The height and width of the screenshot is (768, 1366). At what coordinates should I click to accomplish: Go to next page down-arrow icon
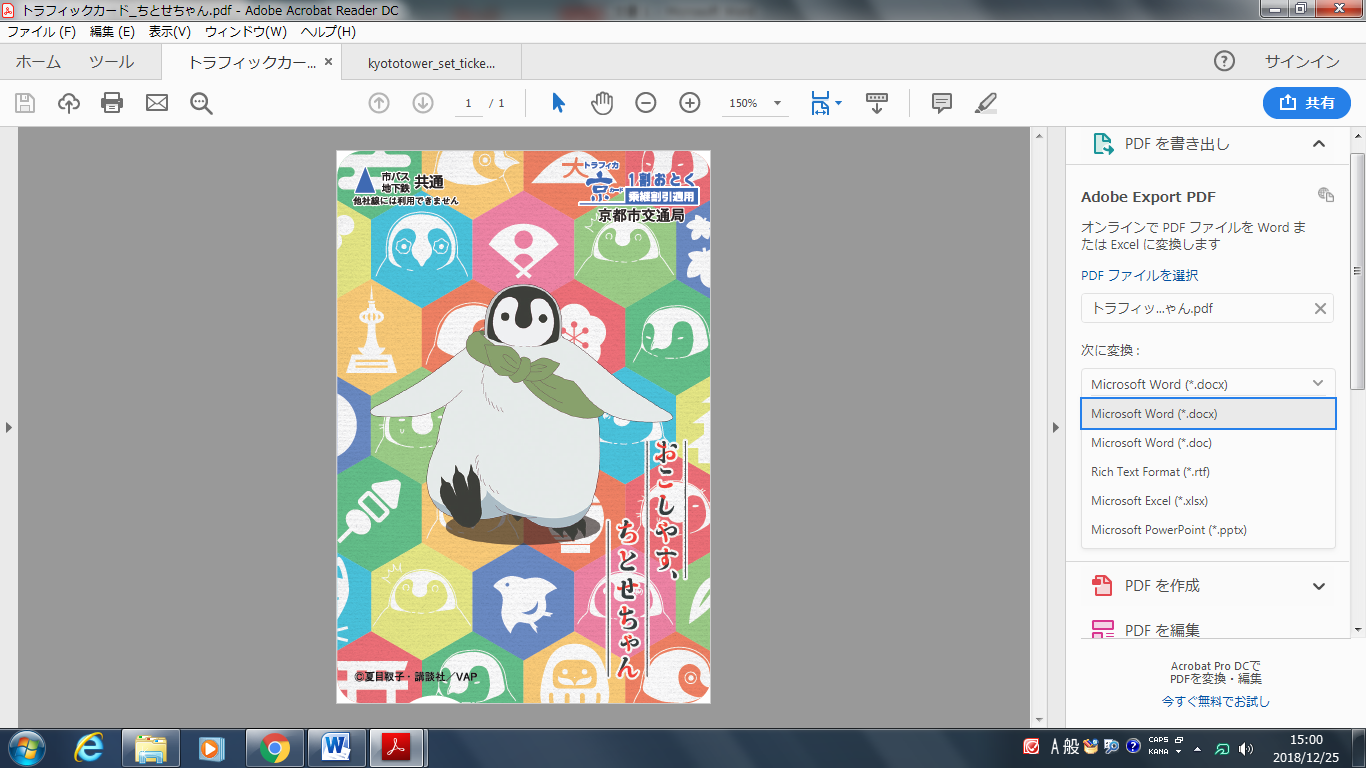click(423, 103)
